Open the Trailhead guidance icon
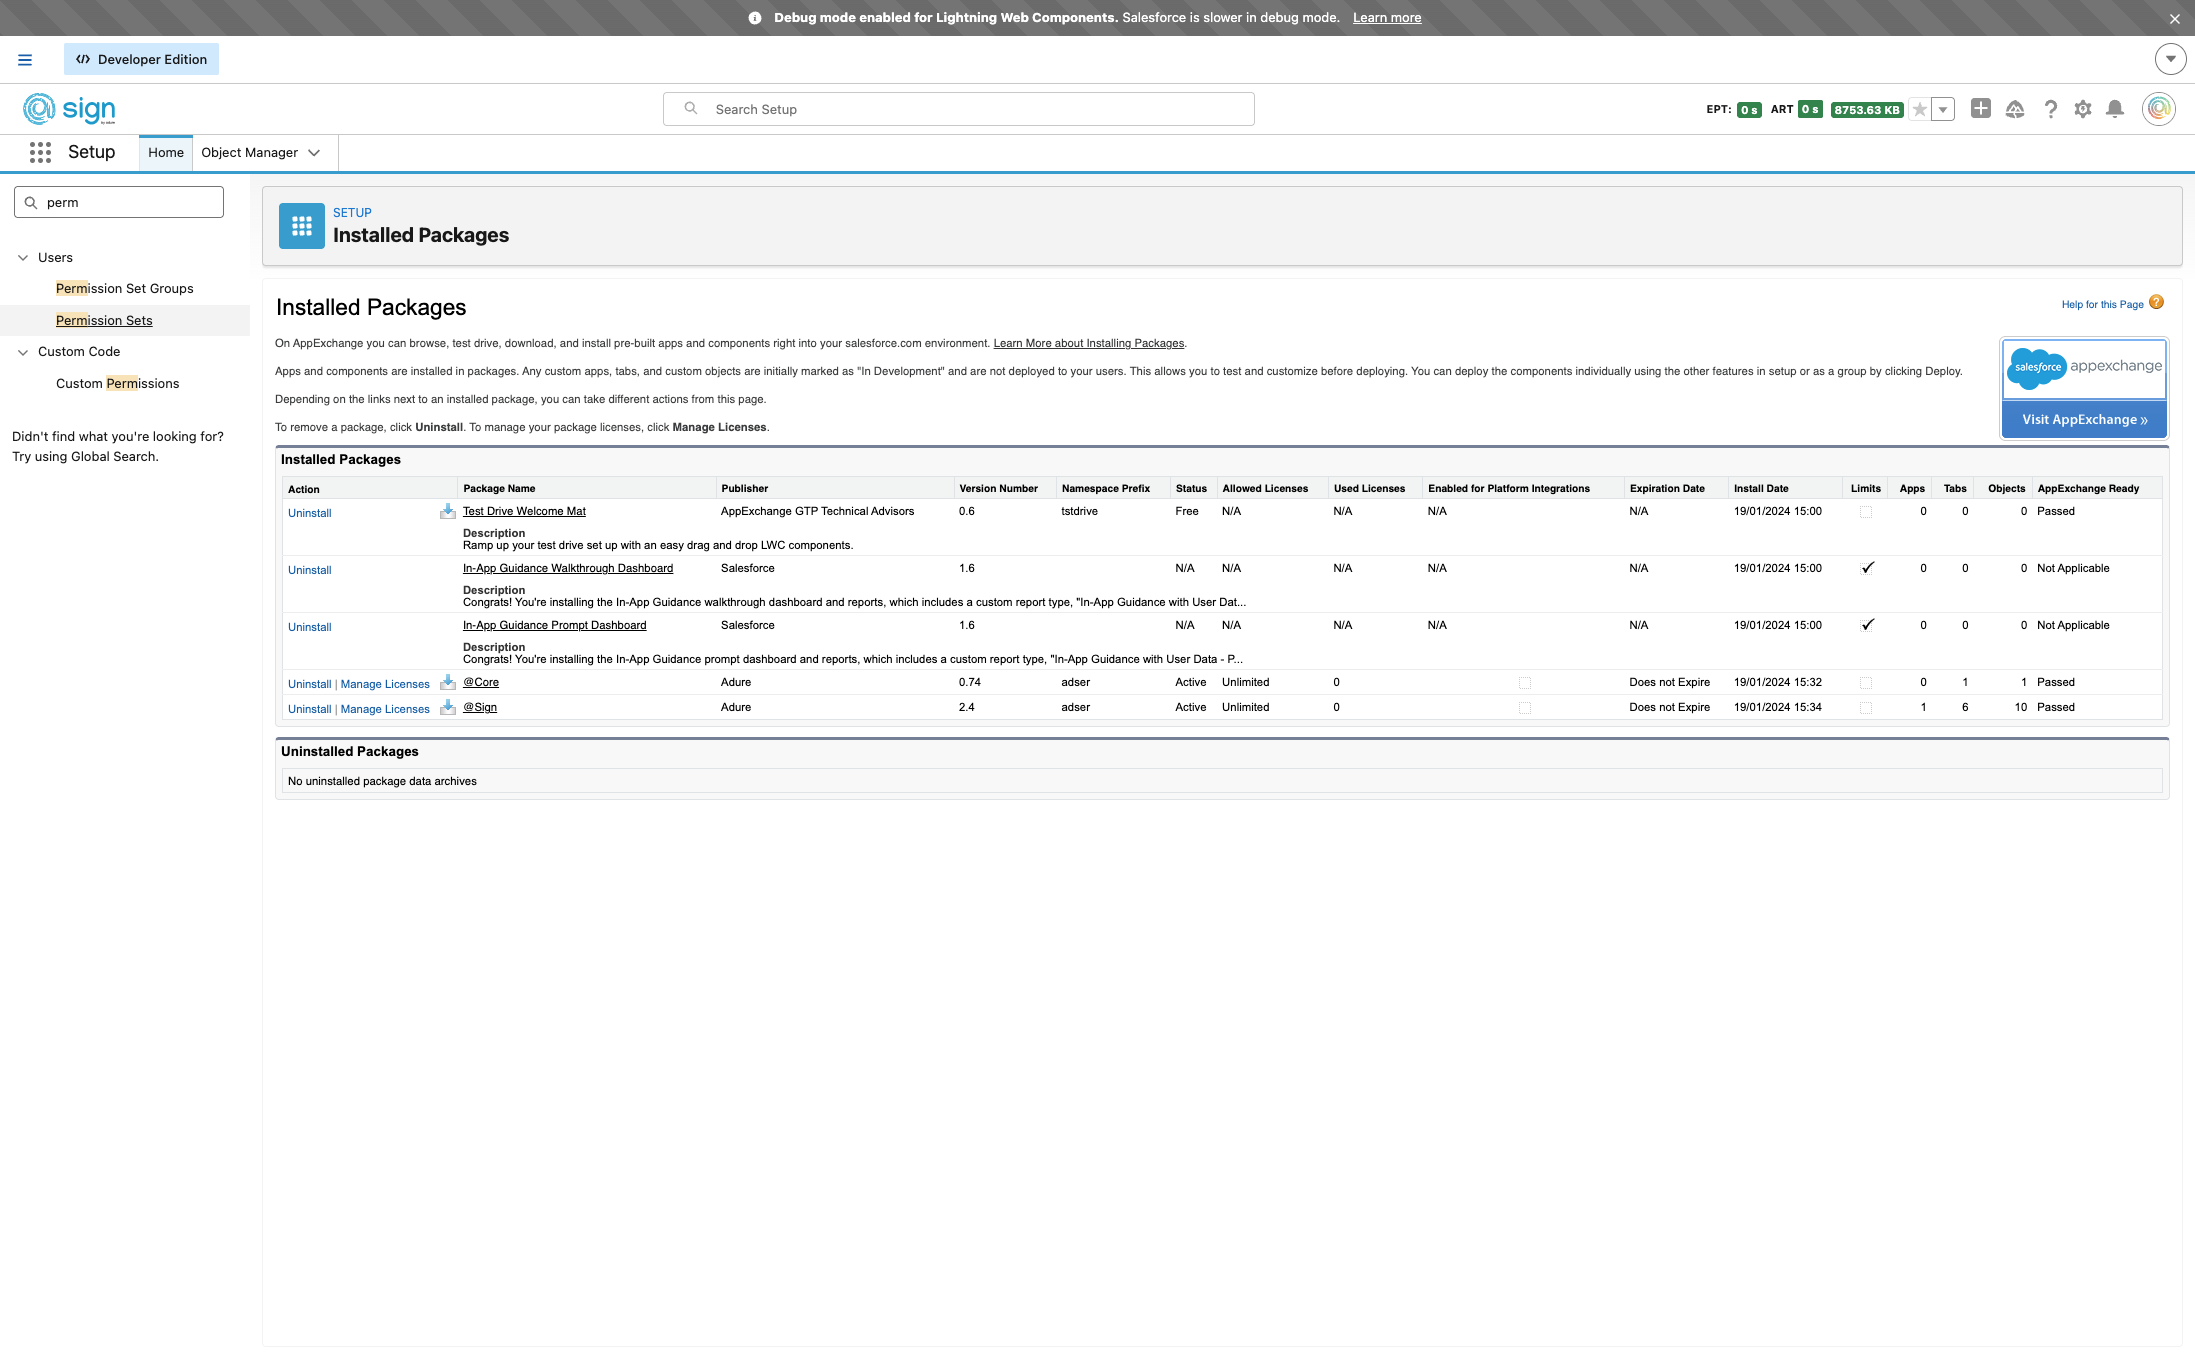Screen dimensions: 2195x1359 (2014, 109)
